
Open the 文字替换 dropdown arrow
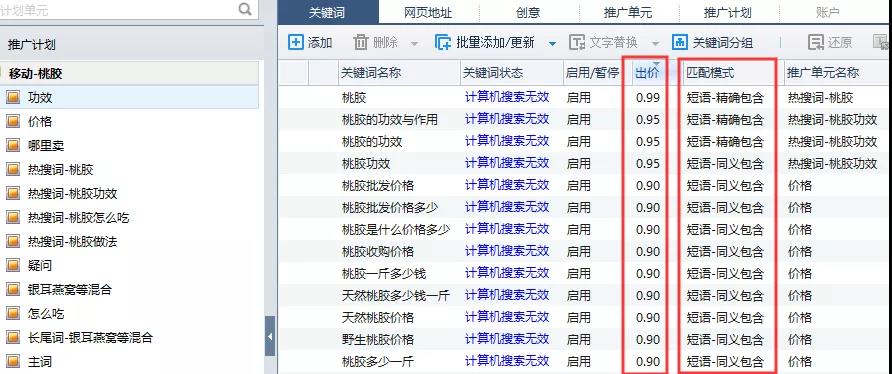pyautogui.click(x=656, y=43)
